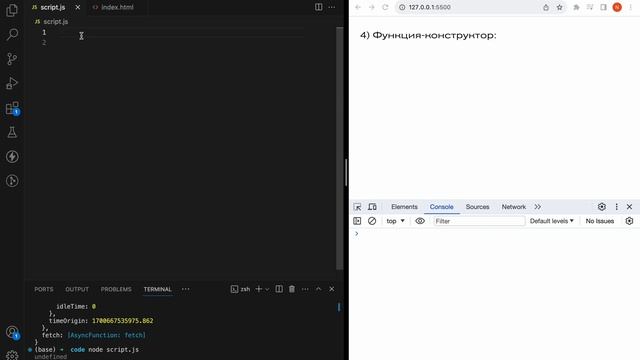The image size is (640, 360).
Task: Open DevTools customize three-dot menu
Action: tap(616, 207)
